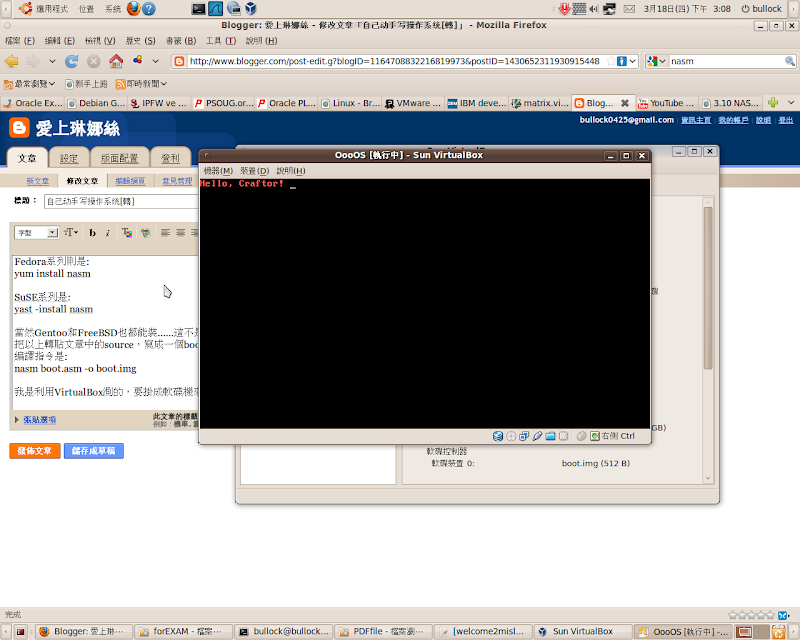Click the logout link in Blogger header
The height and width of the screenshot is (640, 800).
click(x=786, y=120)
